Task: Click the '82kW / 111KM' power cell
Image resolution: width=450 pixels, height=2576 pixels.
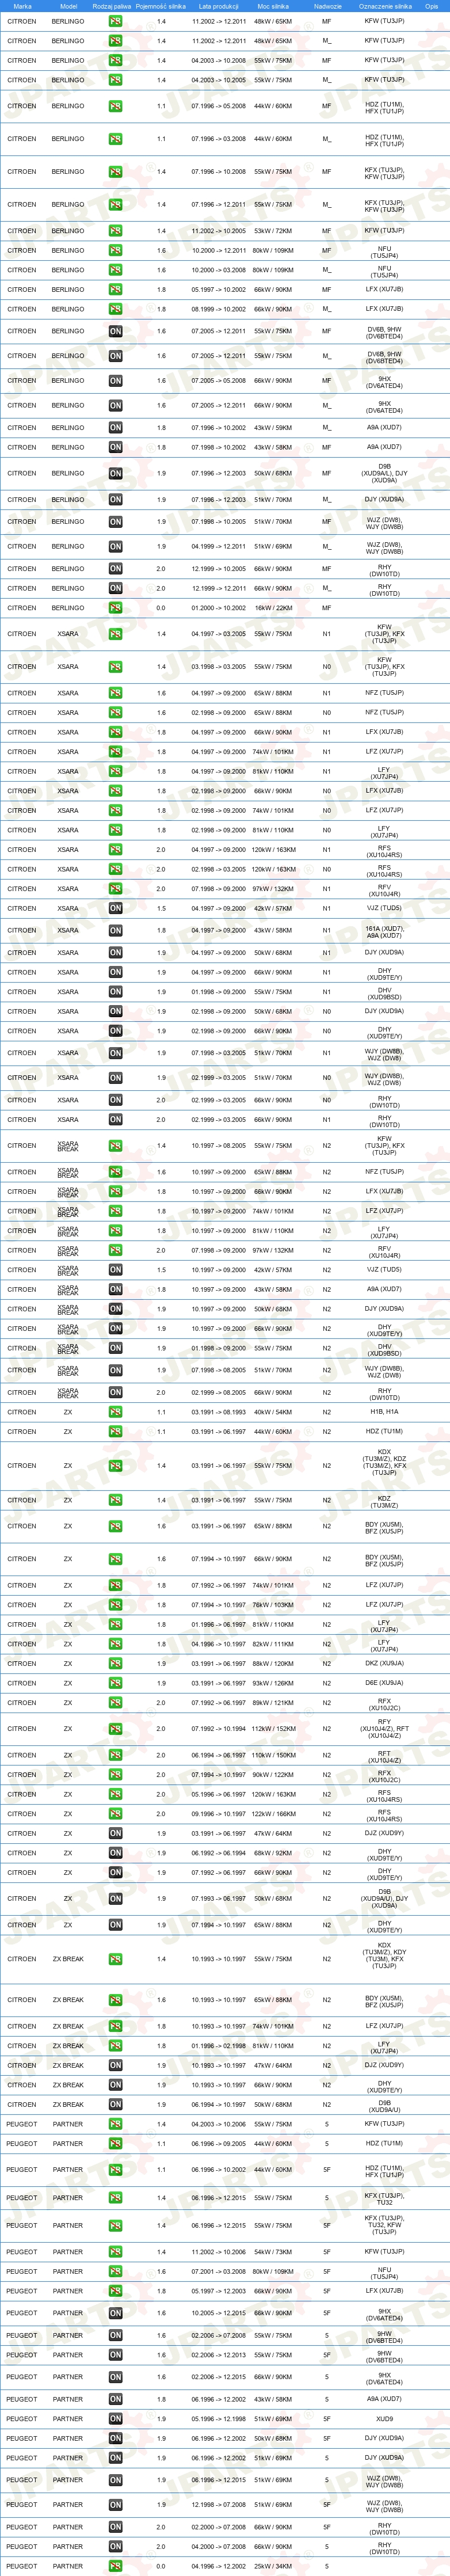Action: pos(273,1644)
